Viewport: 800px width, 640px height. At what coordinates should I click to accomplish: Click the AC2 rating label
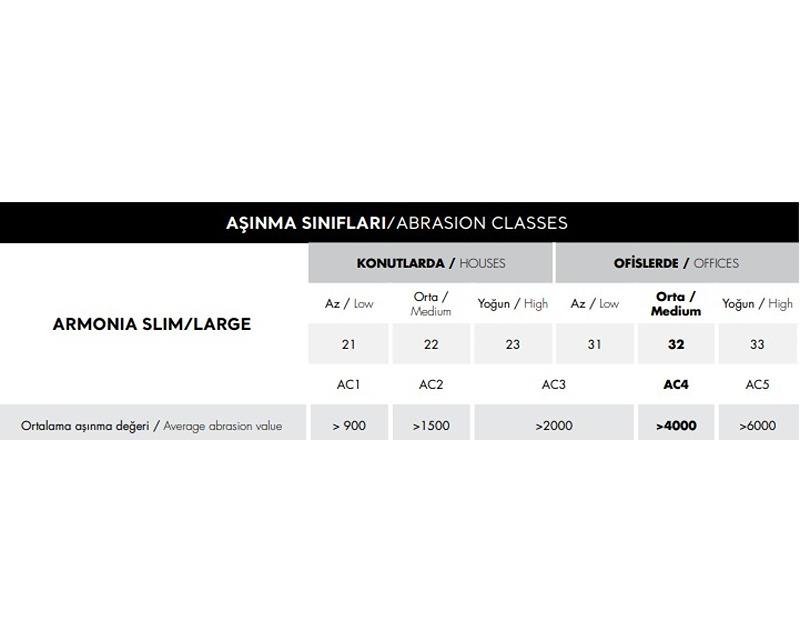coord(431,384)
